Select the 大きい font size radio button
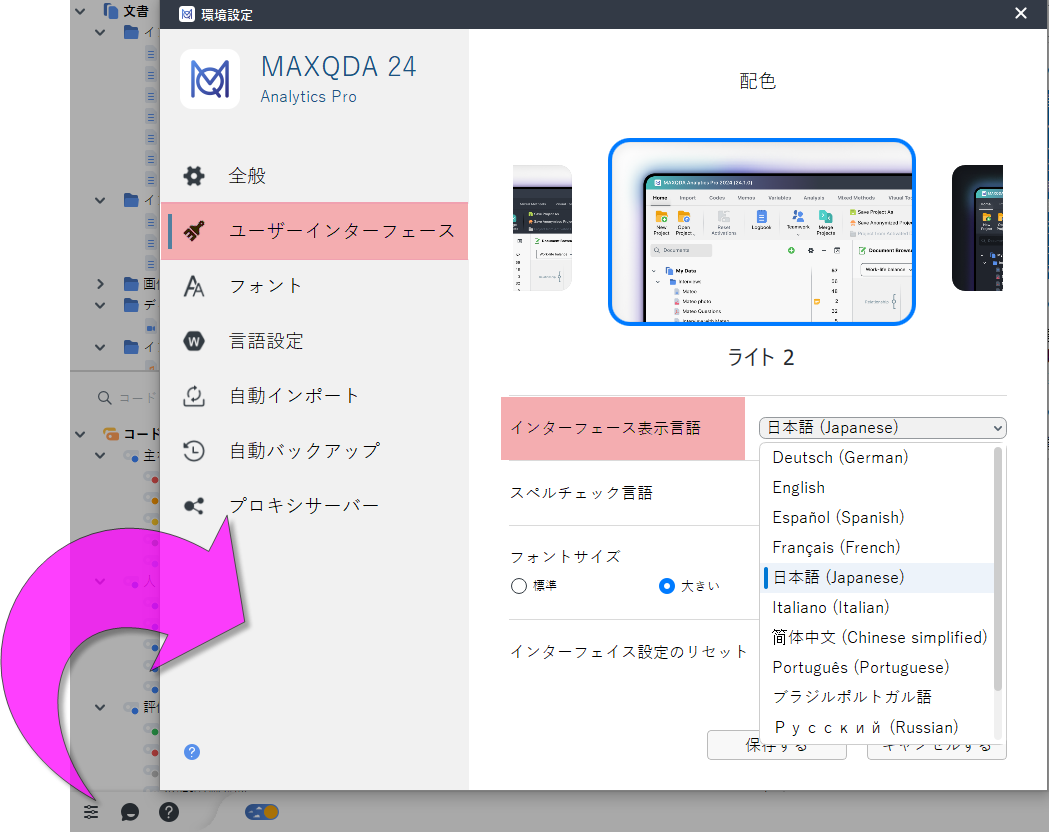This screenshot has width=1049, height=832. pos(667,586)
